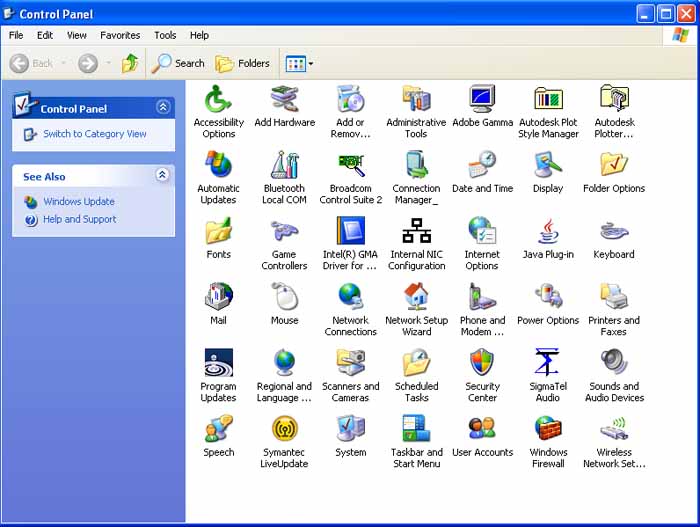Switch to Category View link

pos(95,134)
